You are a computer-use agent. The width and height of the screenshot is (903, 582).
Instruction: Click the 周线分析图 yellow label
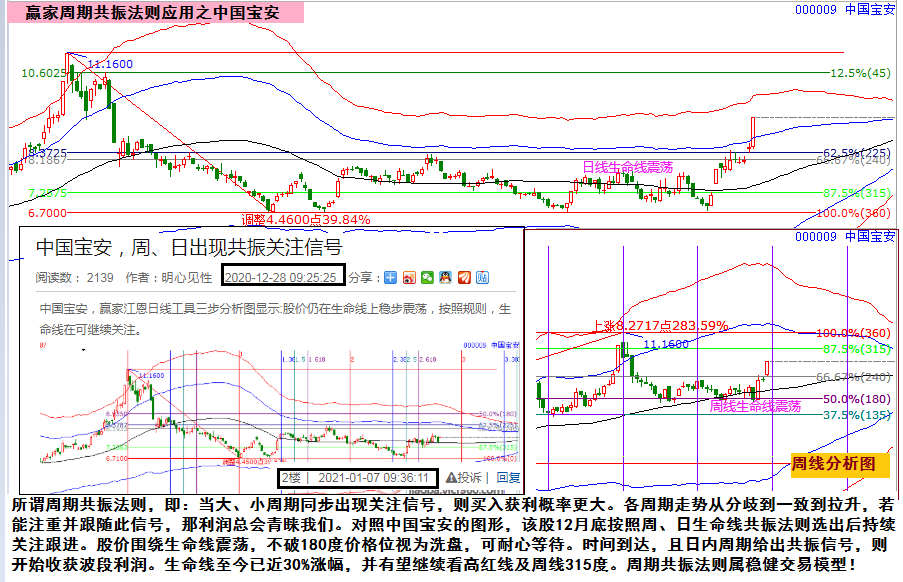(x=833, y=464)
